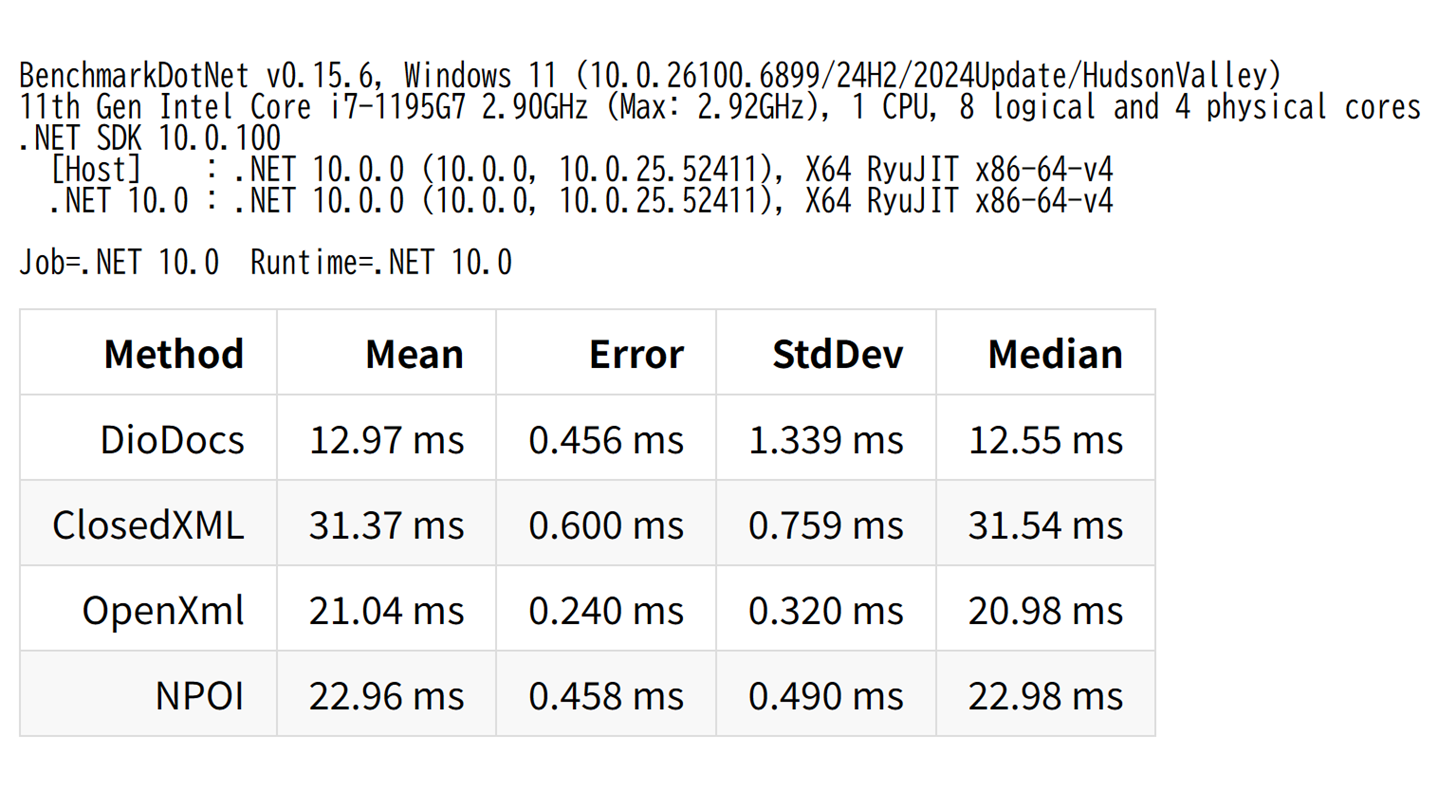
Task: Click the DioDocs method cell
Action: click(x=172, y=440)
